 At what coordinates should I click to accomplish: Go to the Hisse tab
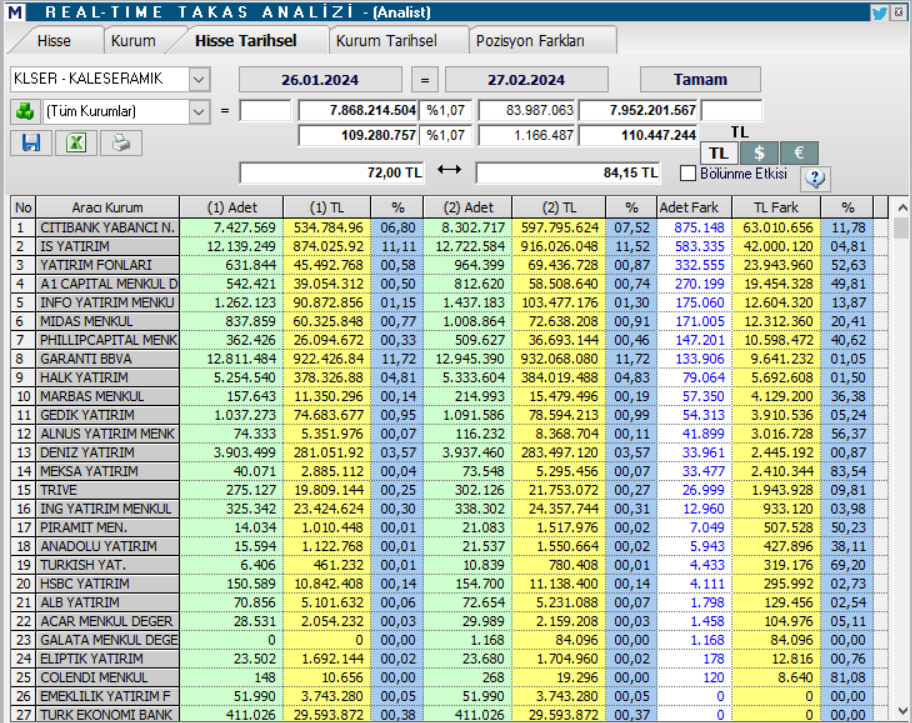[x=54, y=41]
